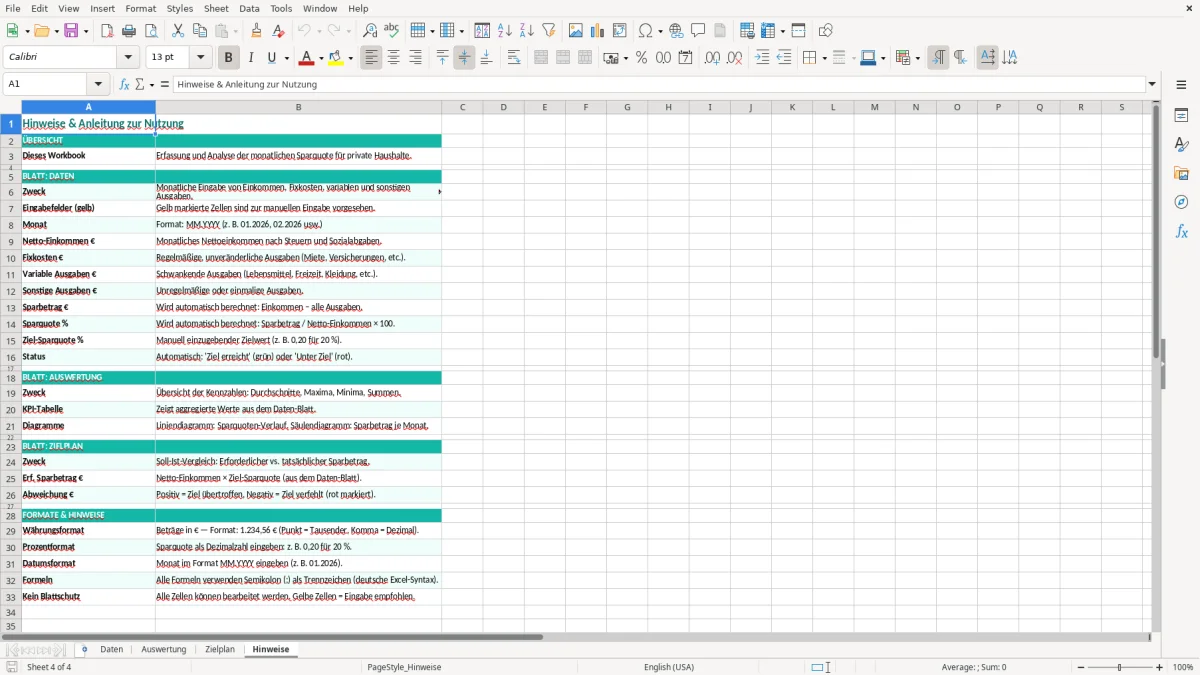
Task: Click column B header
Action: (x=298, y=107)
